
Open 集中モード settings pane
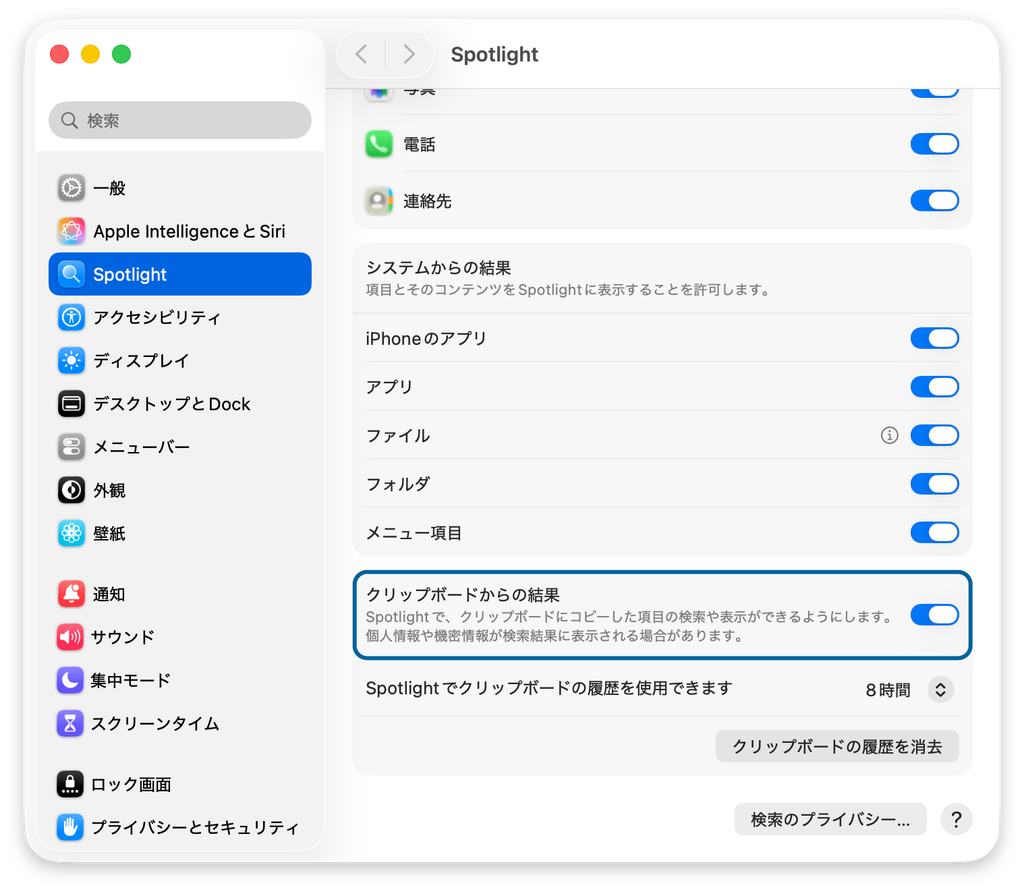pyautogui.click(x=180, y=680)
